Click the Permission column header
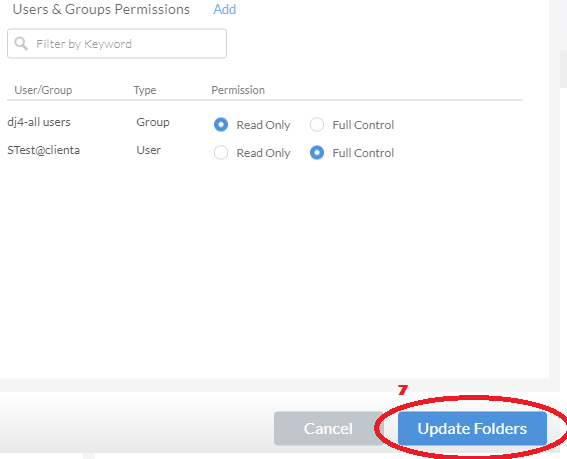 (x=238, y=90)
